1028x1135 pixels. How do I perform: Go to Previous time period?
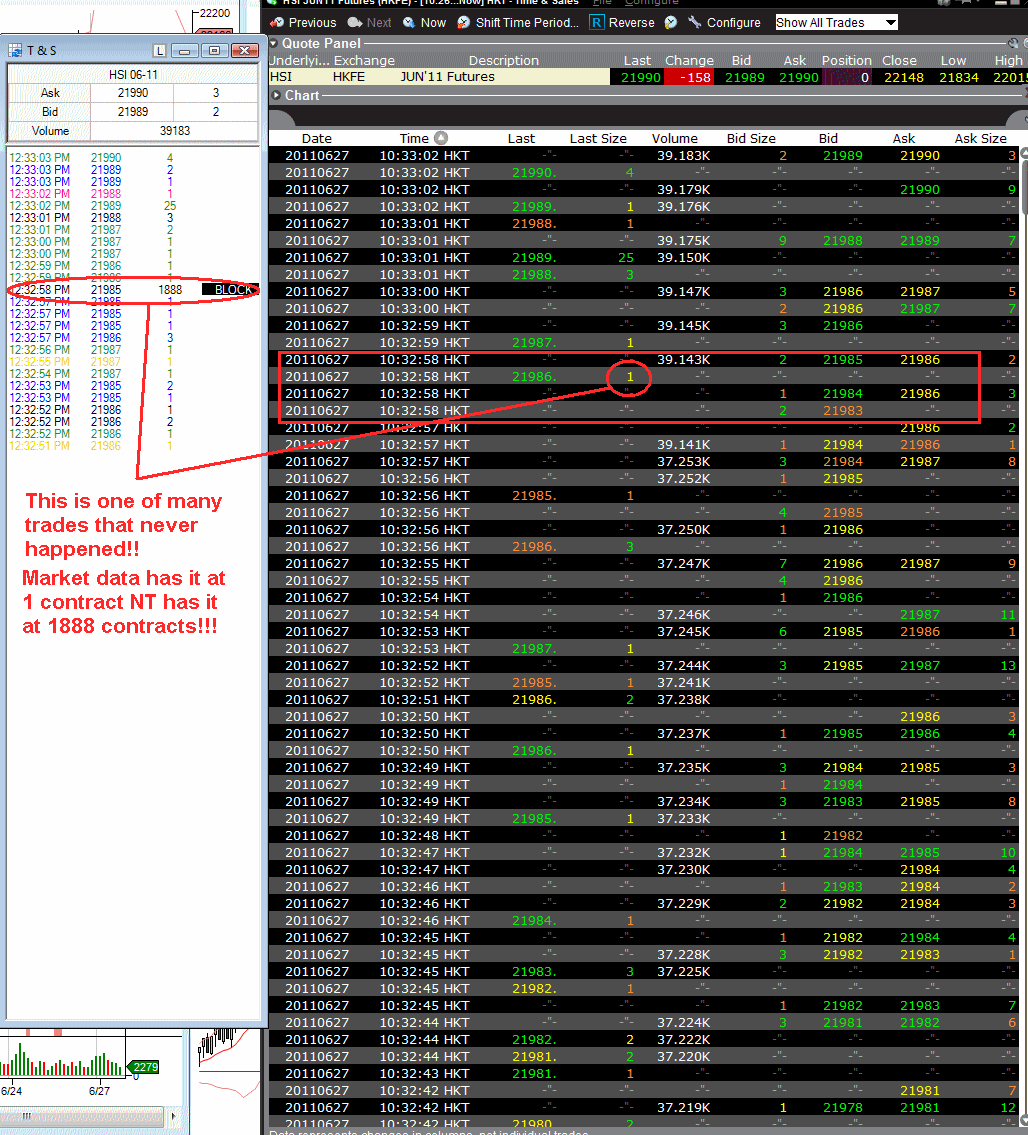click(x=303, y=22)
